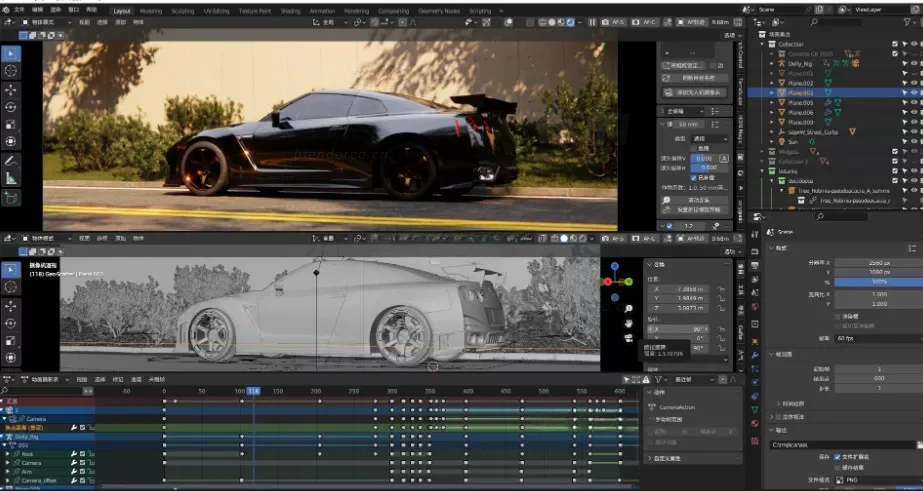The image size is (923, 491).
Task: Open the Texture properties tab icon
Action: click(x=755, y=441)
